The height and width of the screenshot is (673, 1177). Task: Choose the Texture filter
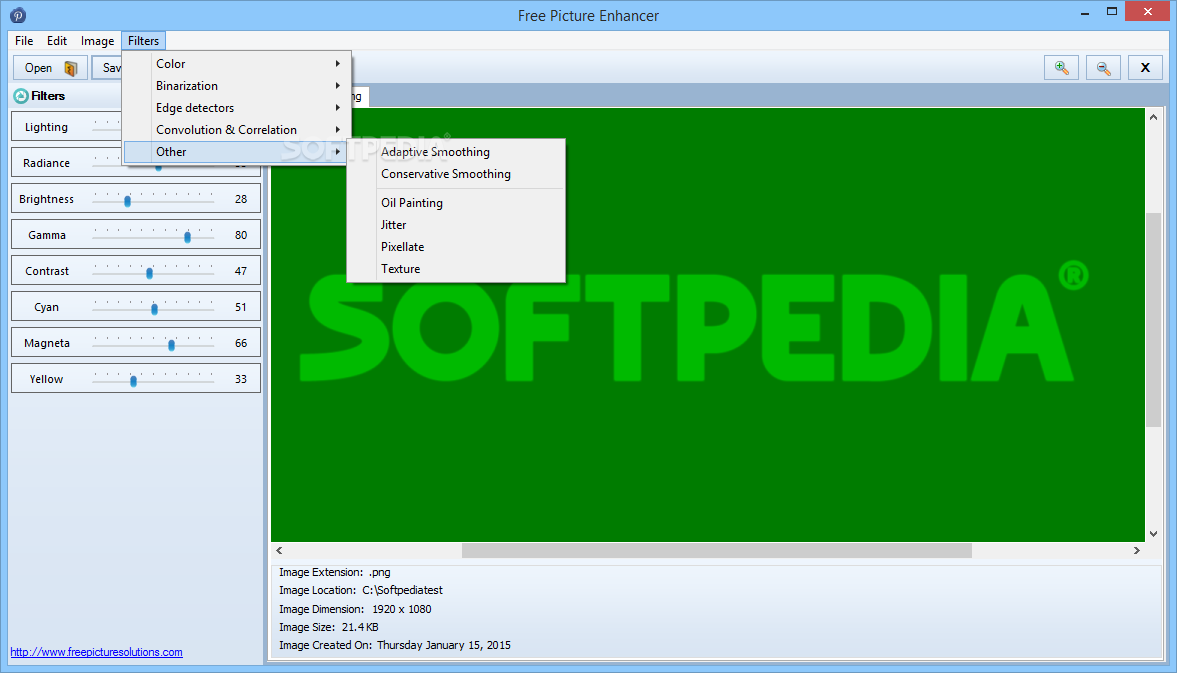(x=456, y=269)
